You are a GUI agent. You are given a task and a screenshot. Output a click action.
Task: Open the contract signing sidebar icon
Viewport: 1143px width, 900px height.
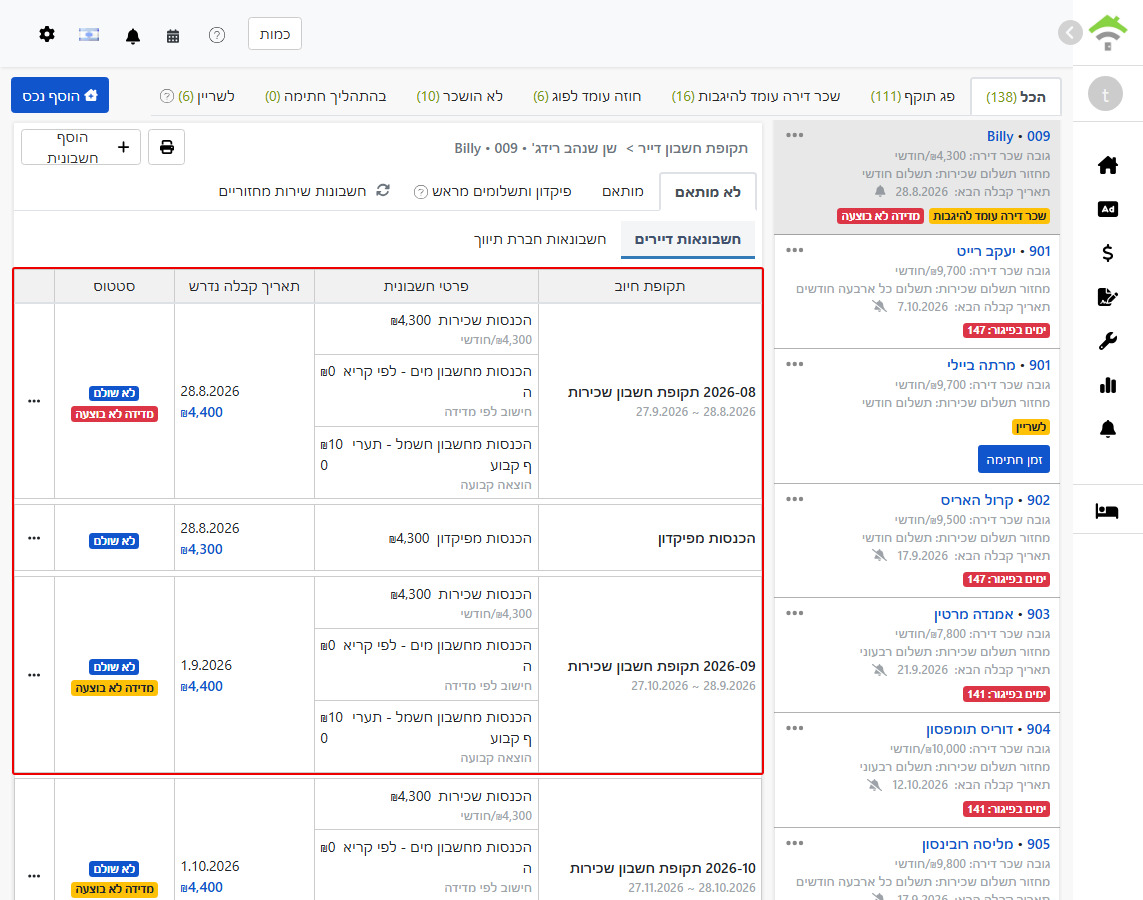tap(1107, 297)
